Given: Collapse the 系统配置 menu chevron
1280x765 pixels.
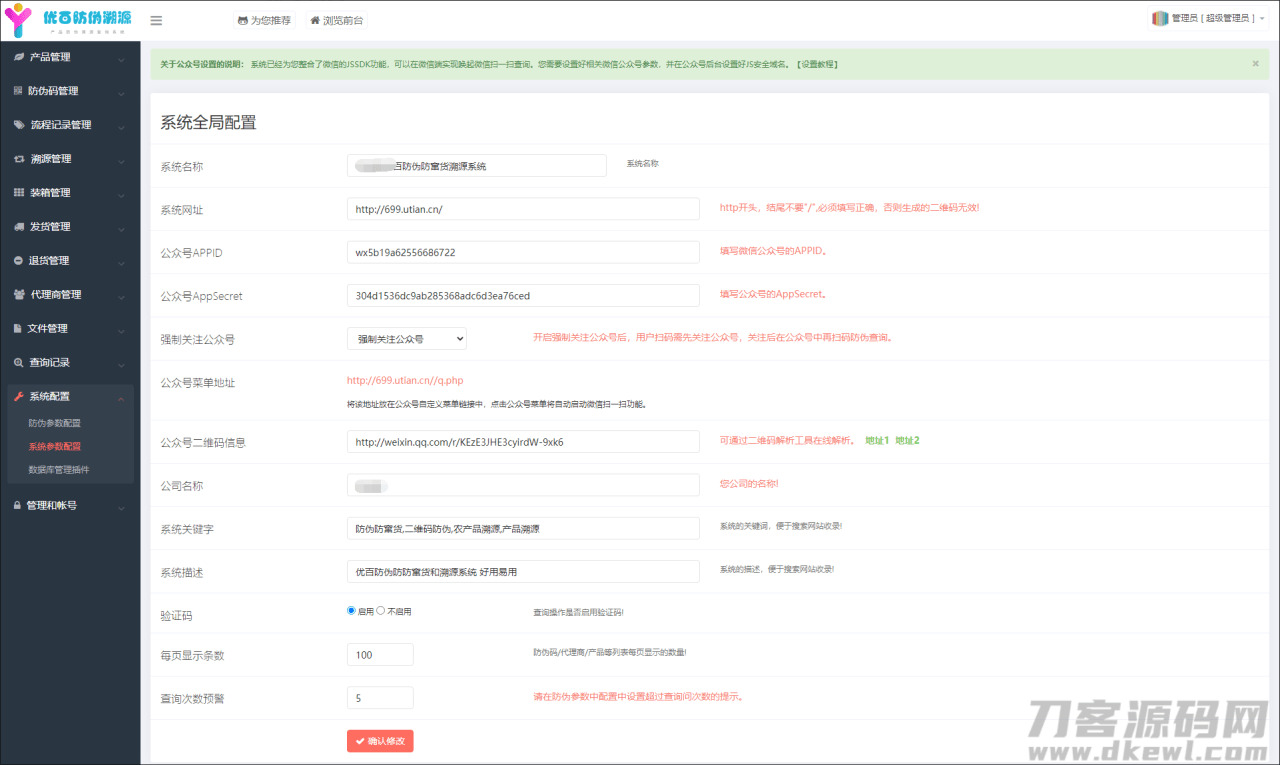Looking at the screenshot, I should 121,398.
